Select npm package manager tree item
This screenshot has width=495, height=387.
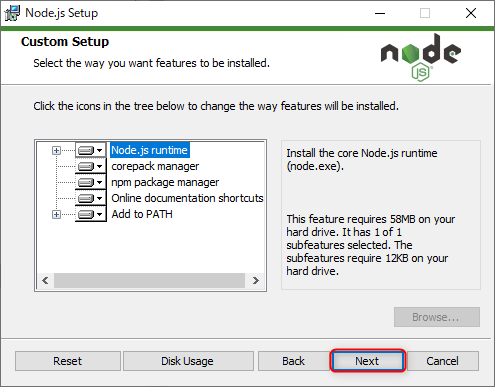(x=165, y=182)
